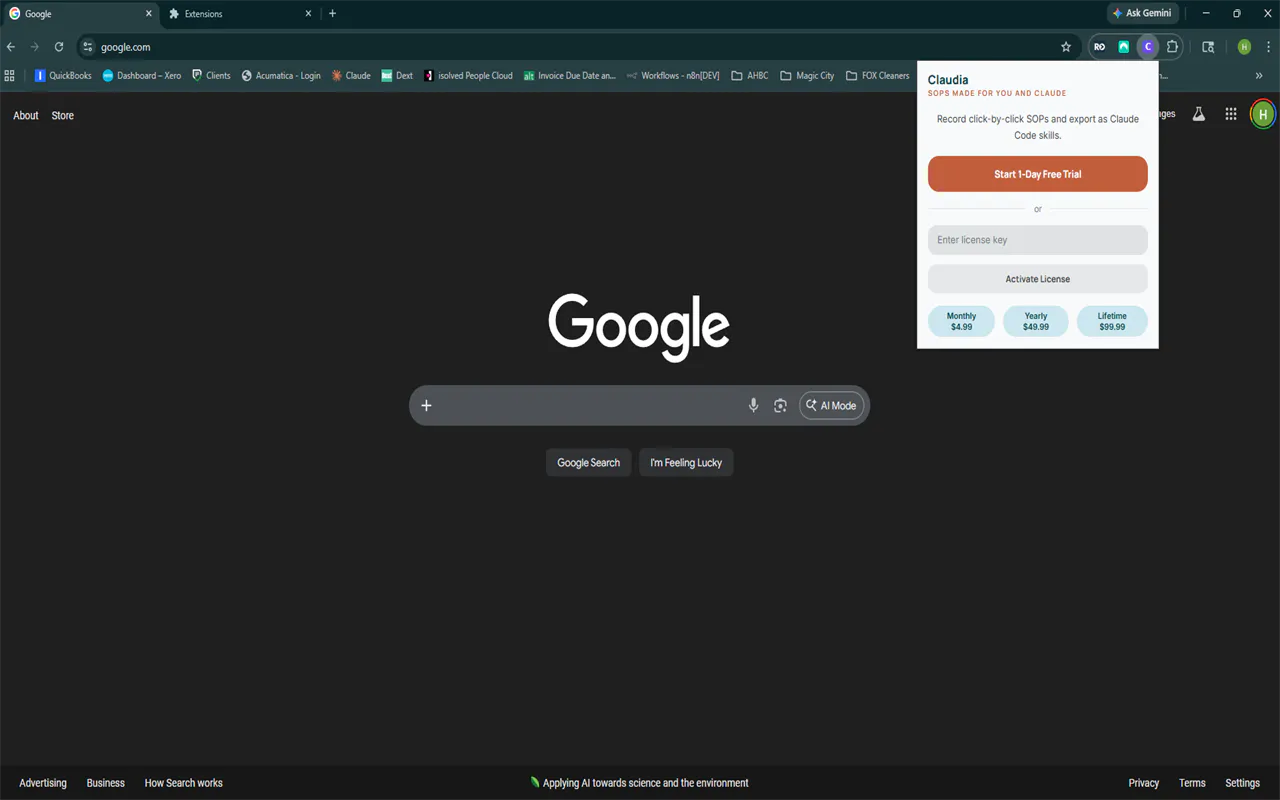The width and height of the screenshot is (1280, 800).
Task: Search by image with Lens icon
Action: [780, 405]
